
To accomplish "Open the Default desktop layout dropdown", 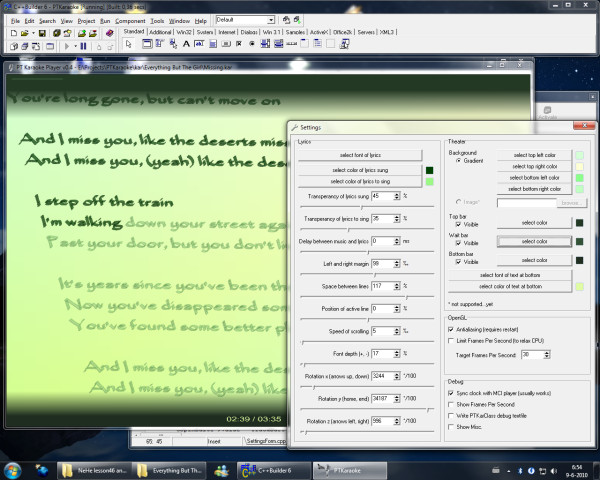I will point(273,19).
